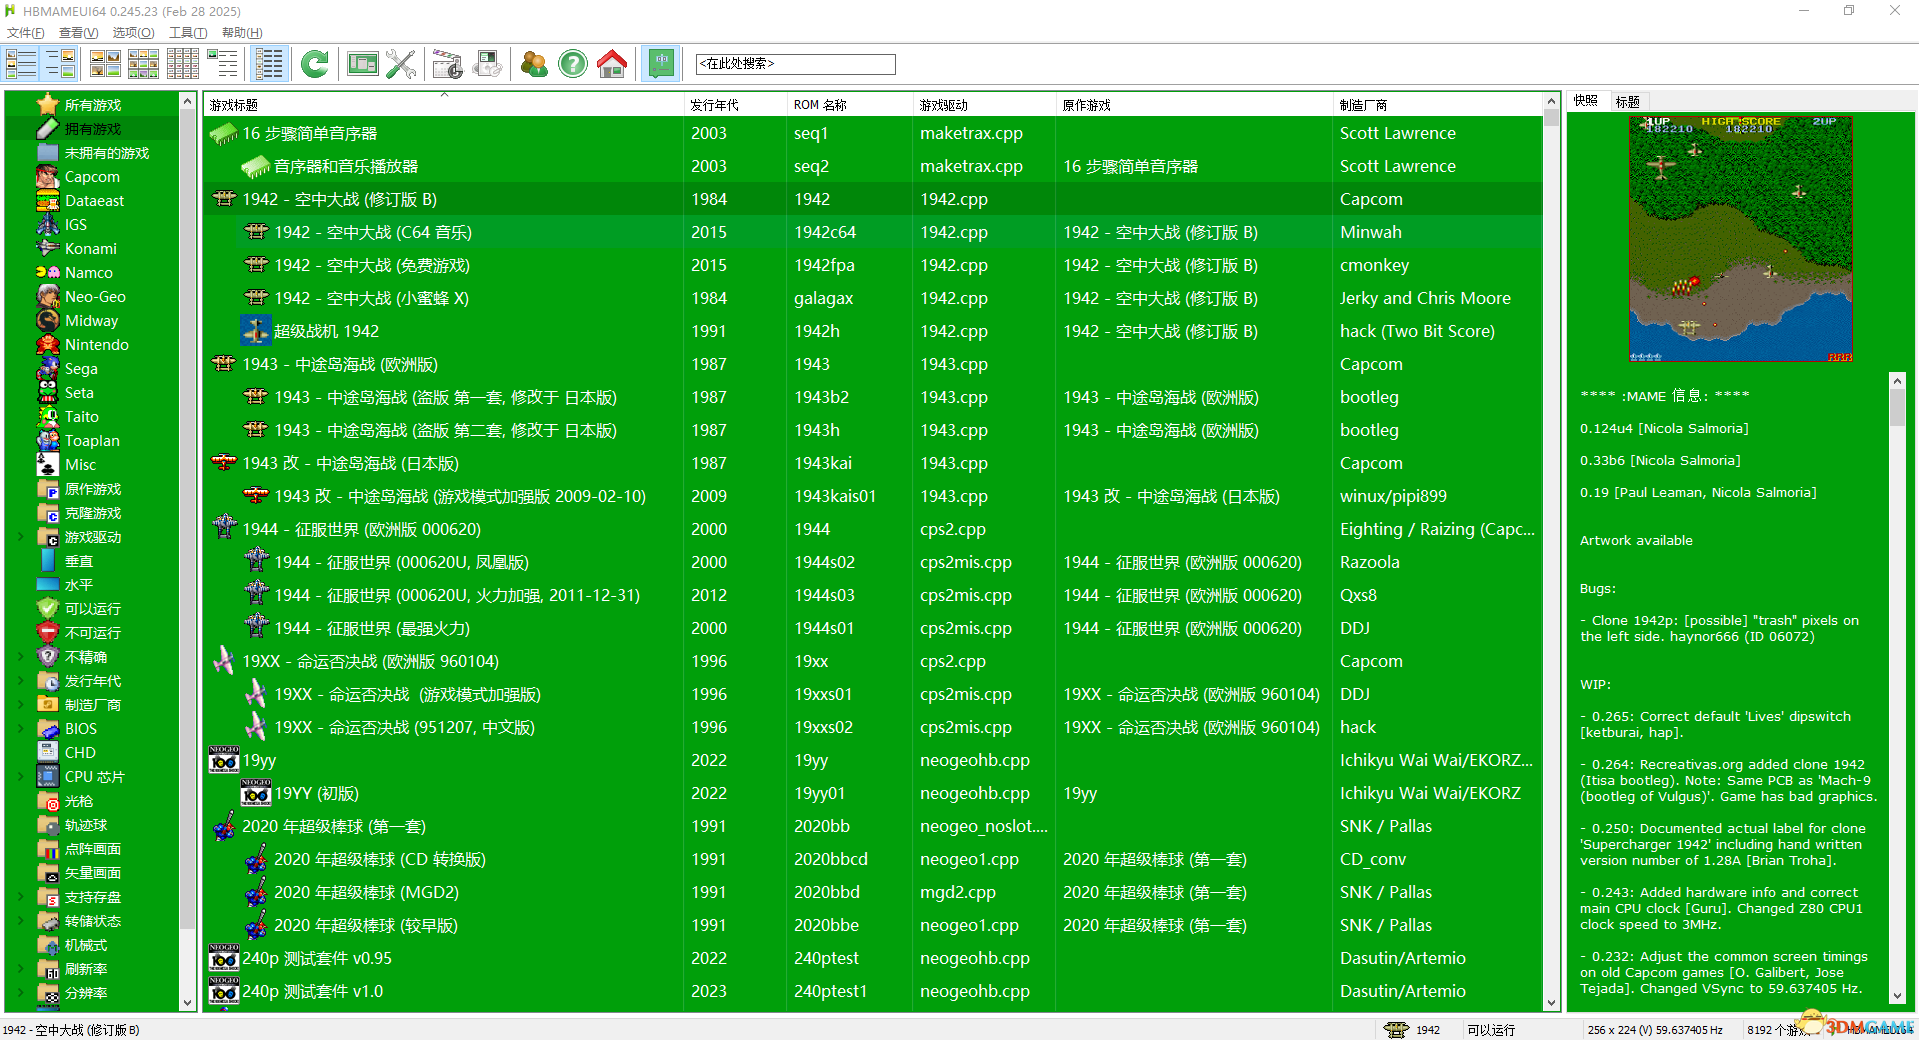Viewport: 1919px width, 1040px height.
Task: Switch to the 快照 tab
Action: click(1586, 101)
